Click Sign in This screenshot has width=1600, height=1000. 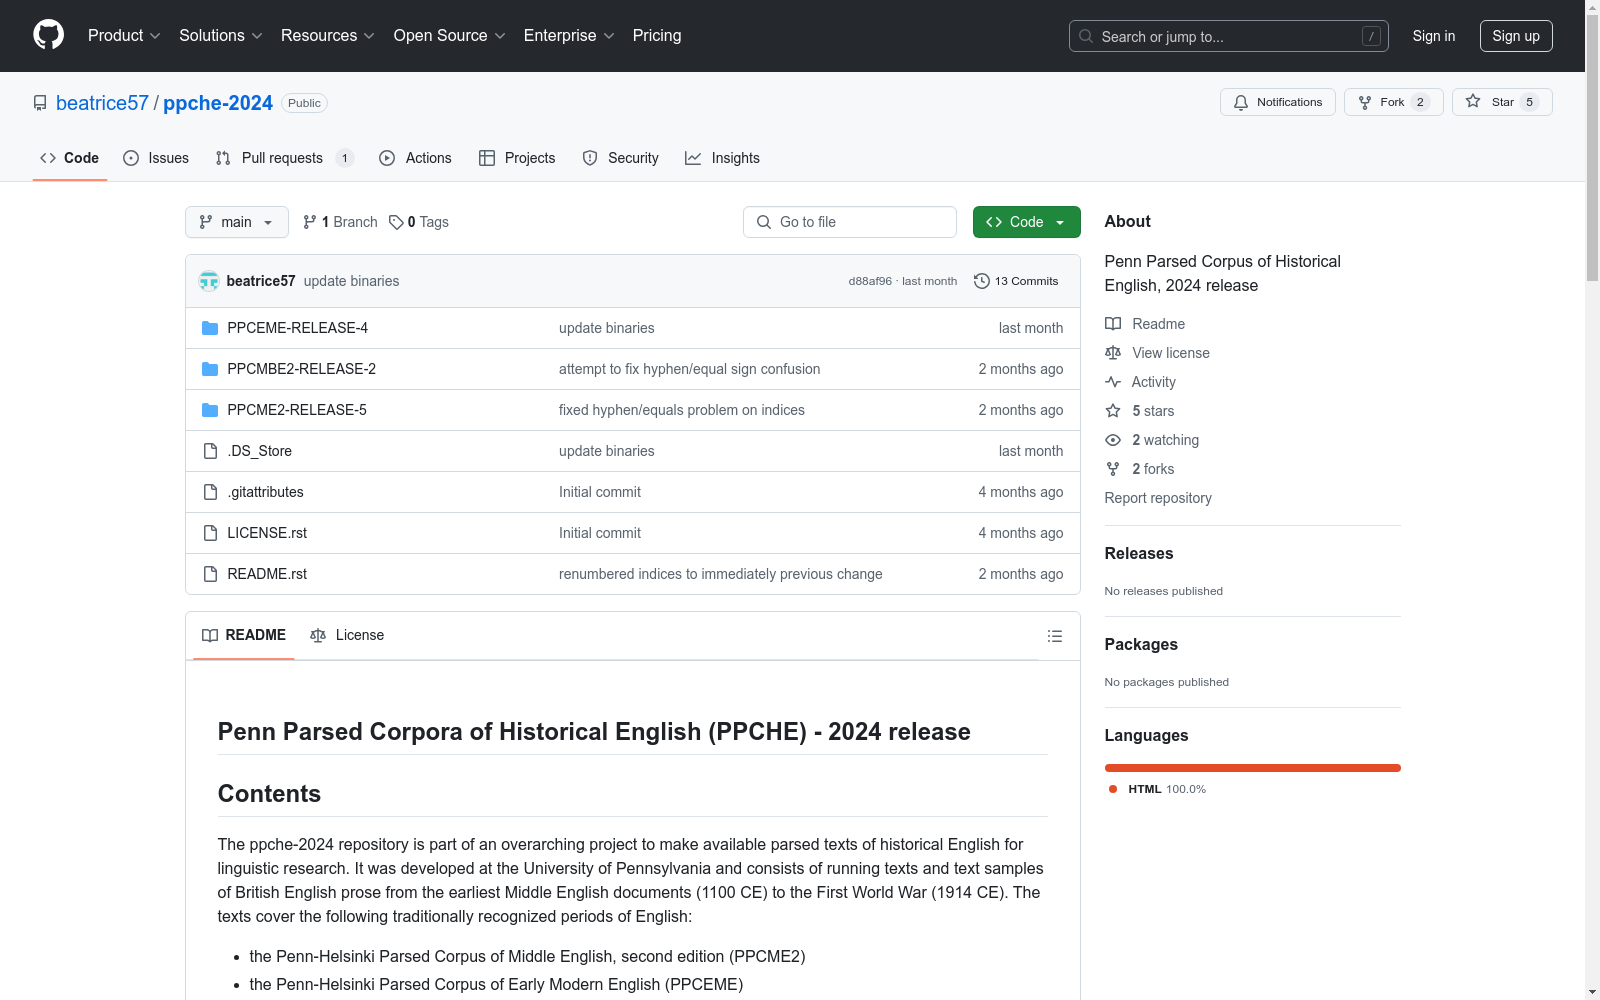tap(1434, 36)
